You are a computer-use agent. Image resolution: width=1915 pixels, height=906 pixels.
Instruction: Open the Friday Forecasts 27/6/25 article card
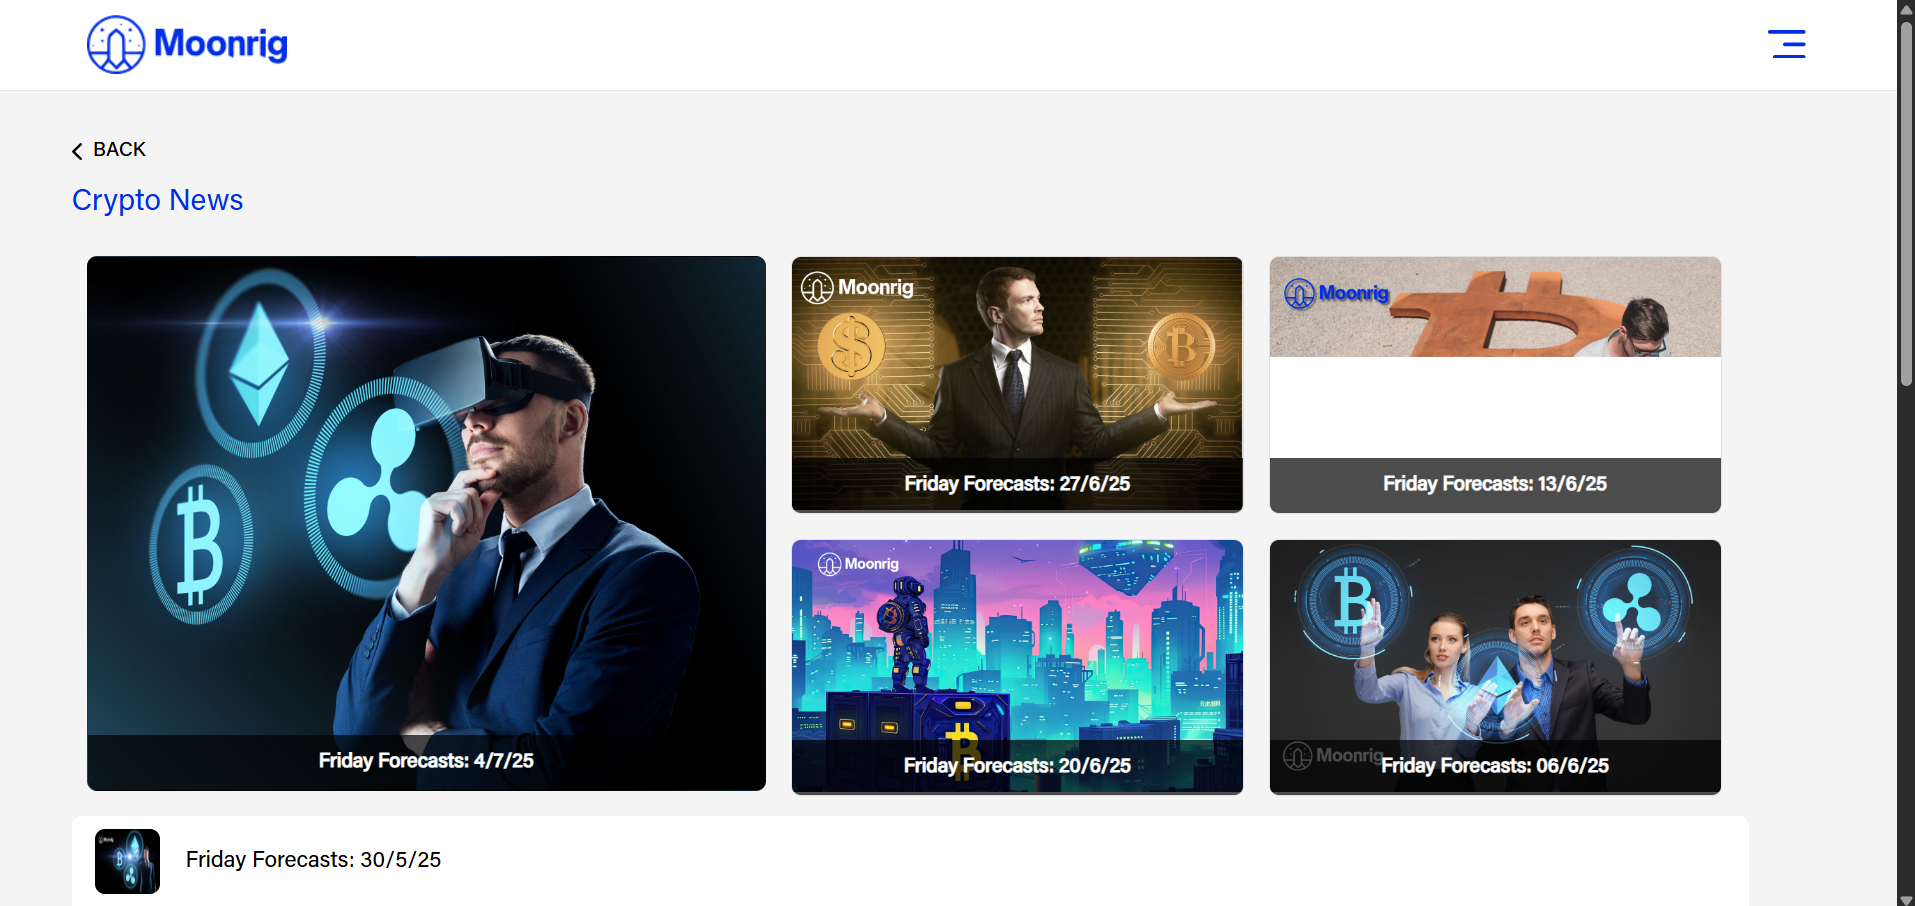point(1017,385)
